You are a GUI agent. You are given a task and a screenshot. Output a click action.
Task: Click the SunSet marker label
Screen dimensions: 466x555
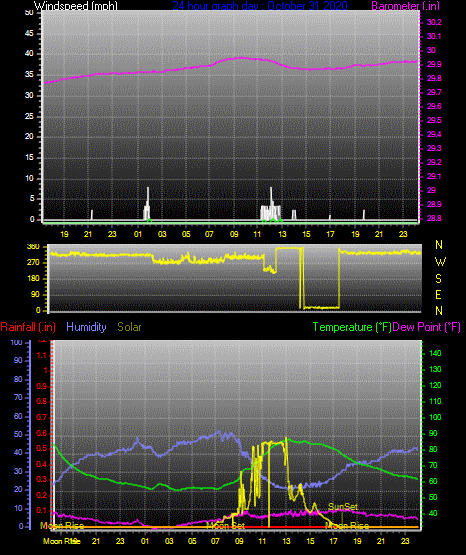pos(343,507)
